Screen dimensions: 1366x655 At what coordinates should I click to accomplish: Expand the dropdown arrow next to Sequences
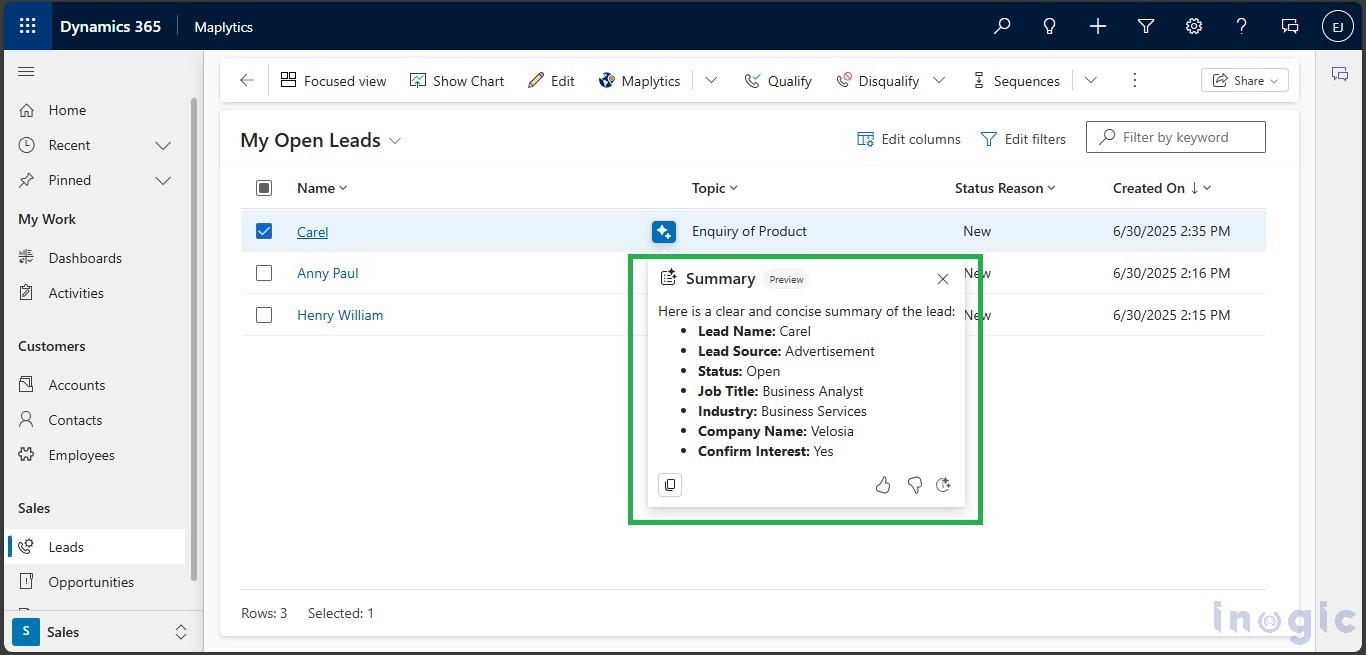(x=1091, y=81)
